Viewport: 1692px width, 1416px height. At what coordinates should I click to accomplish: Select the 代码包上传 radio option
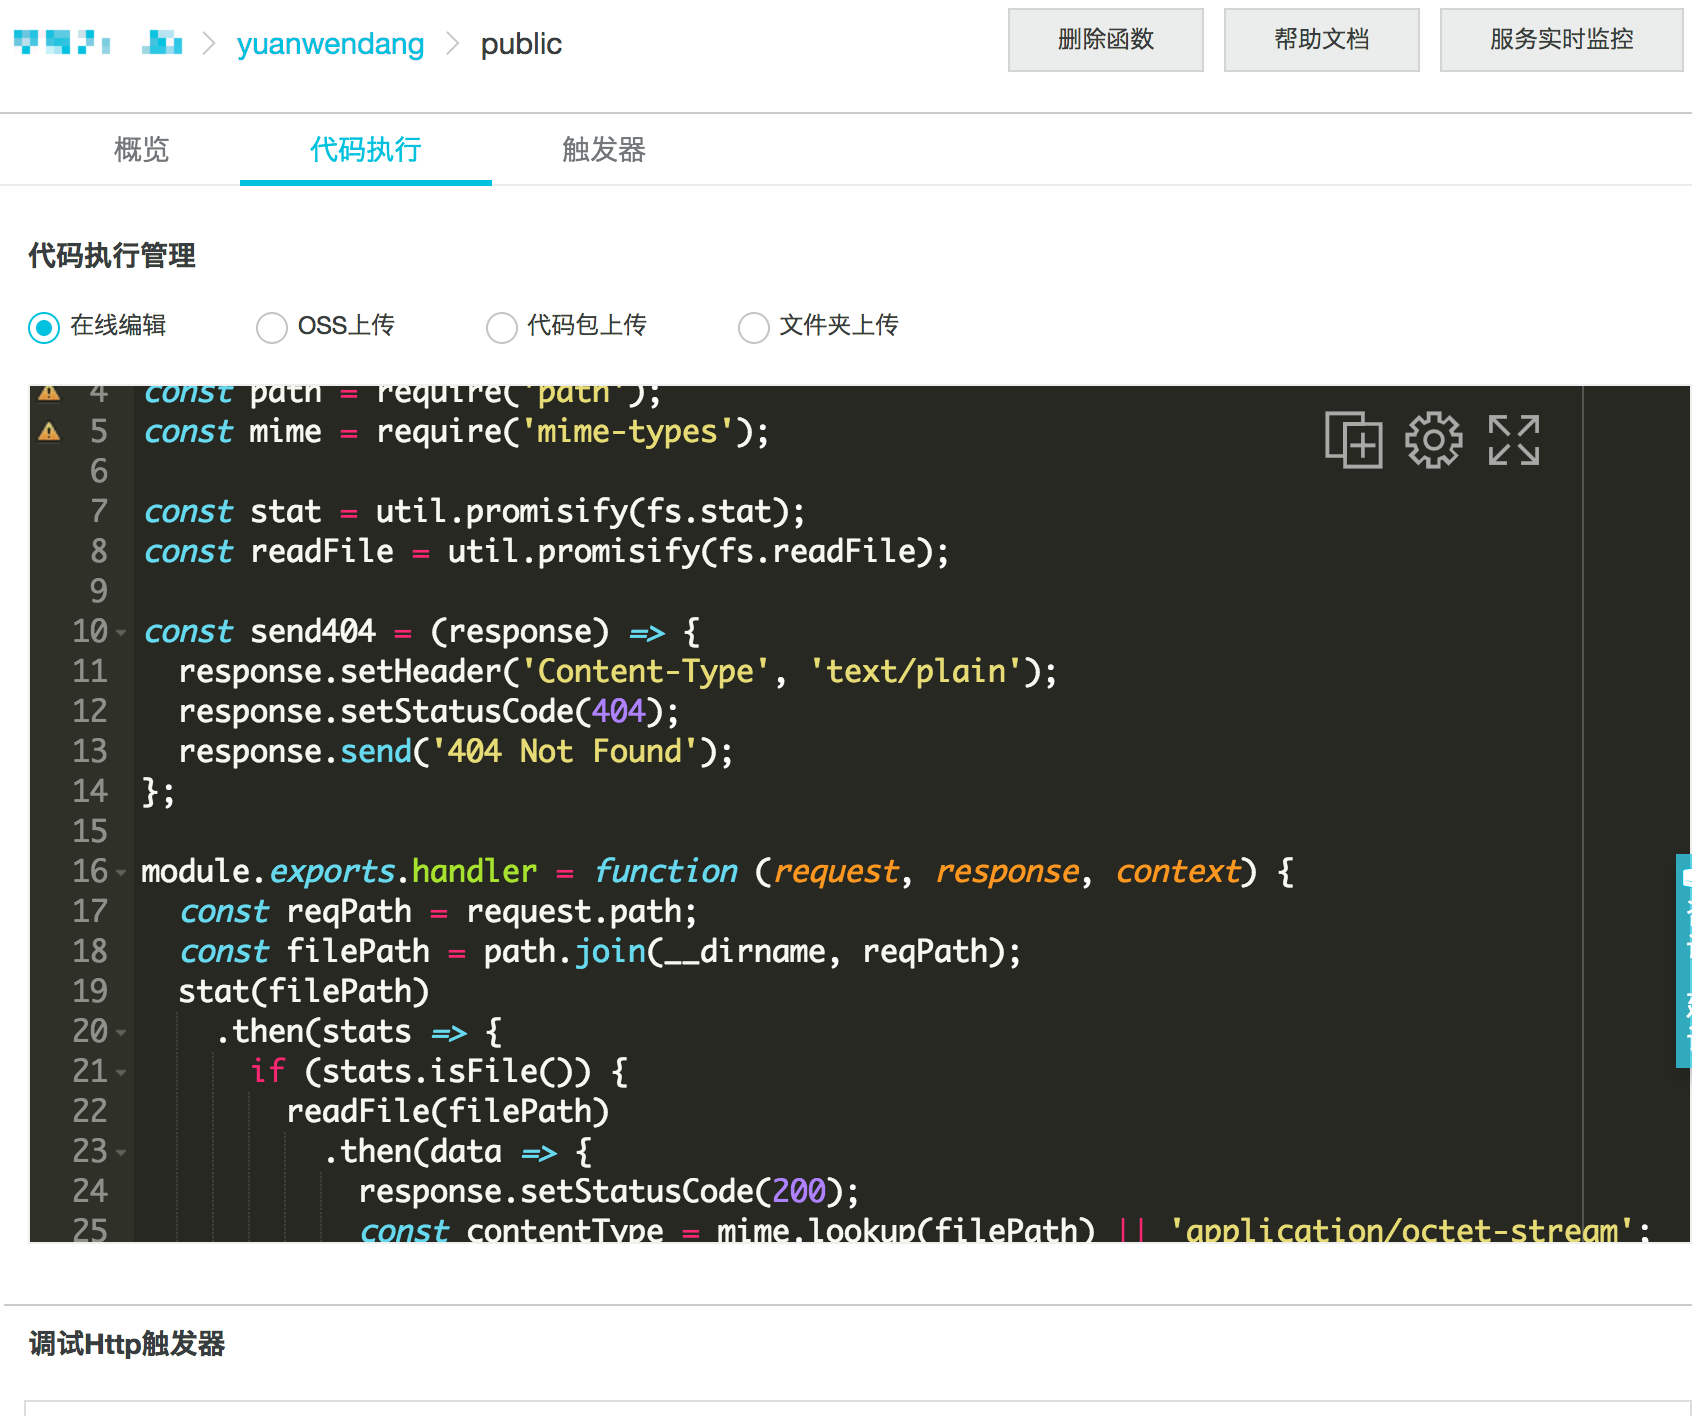click(x=501, y=327)
